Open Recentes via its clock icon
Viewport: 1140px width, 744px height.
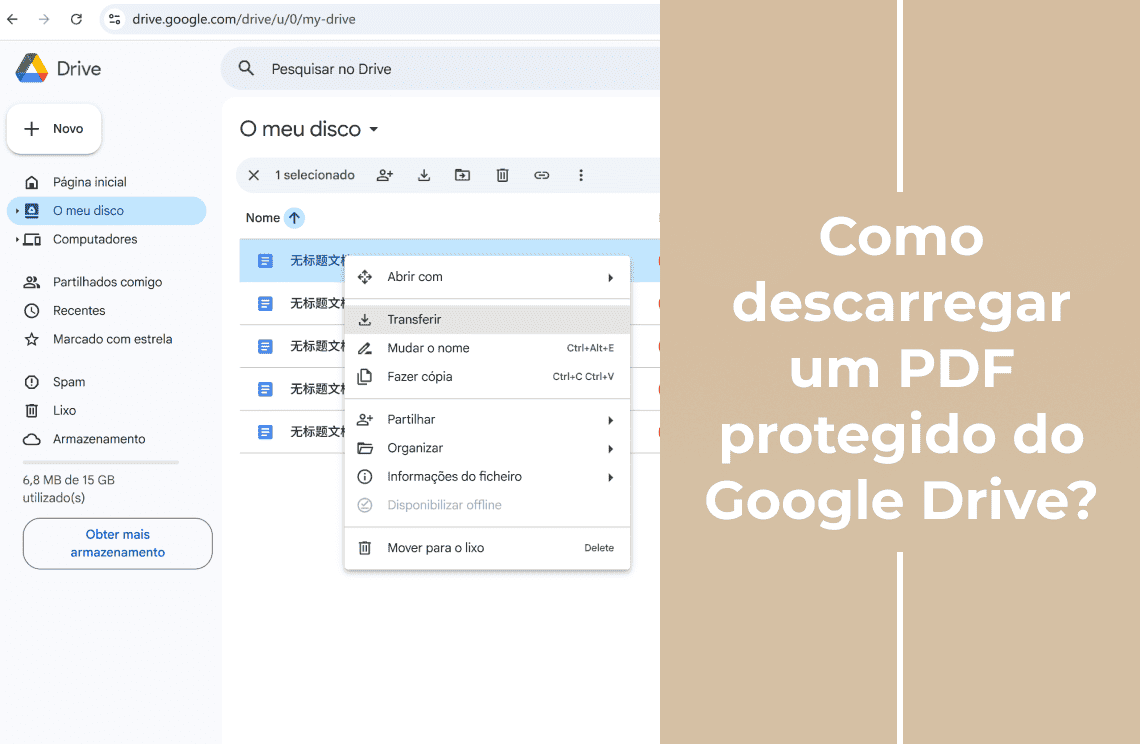coord(33,310)
